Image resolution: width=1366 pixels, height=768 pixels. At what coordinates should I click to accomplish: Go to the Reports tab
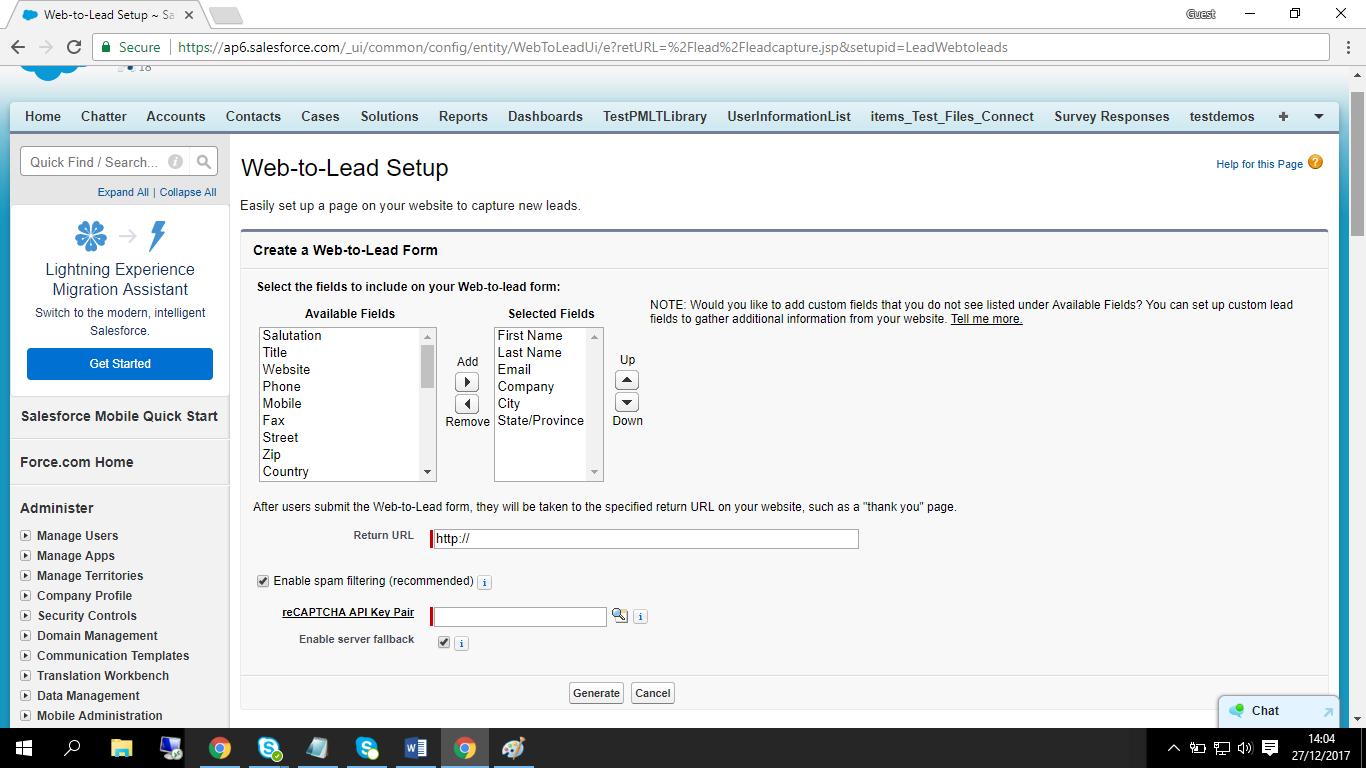click(x=463, y=116)
